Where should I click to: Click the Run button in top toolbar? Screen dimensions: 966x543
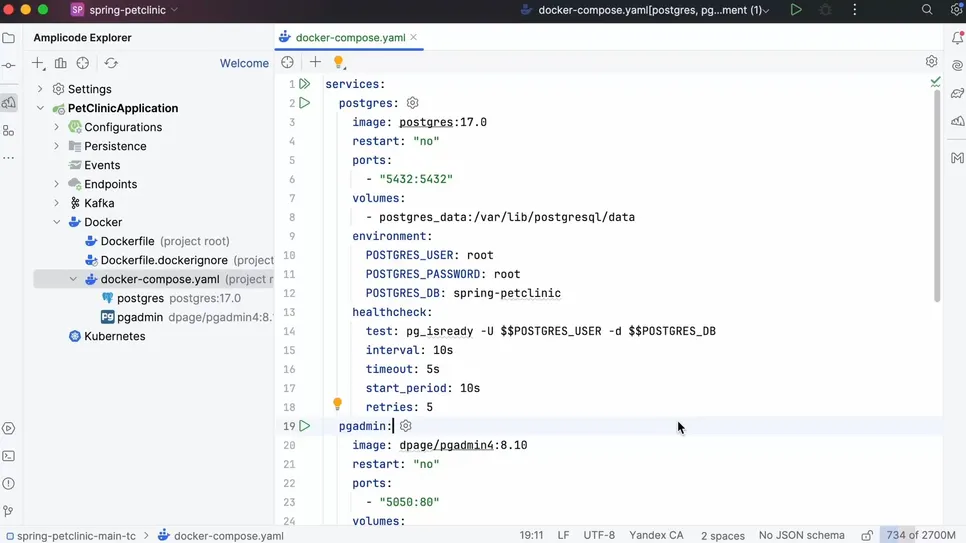click(x=796, y=10)
